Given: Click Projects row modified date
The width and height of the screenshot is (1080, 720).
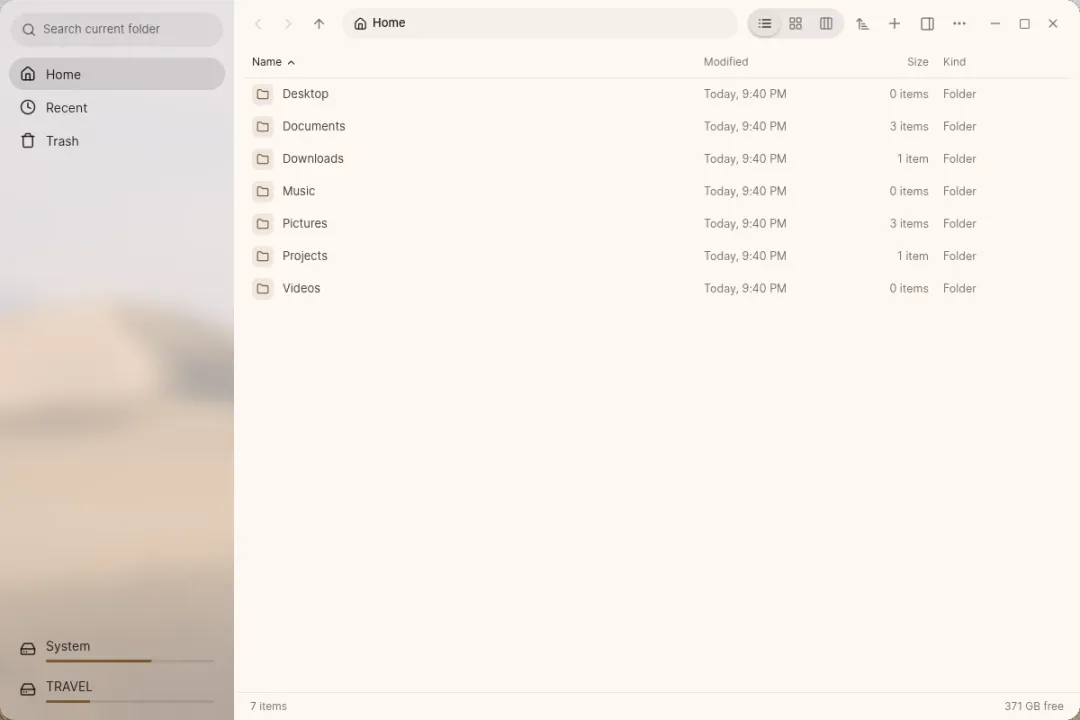Looking at the screenshot, I should pos(745,256).
